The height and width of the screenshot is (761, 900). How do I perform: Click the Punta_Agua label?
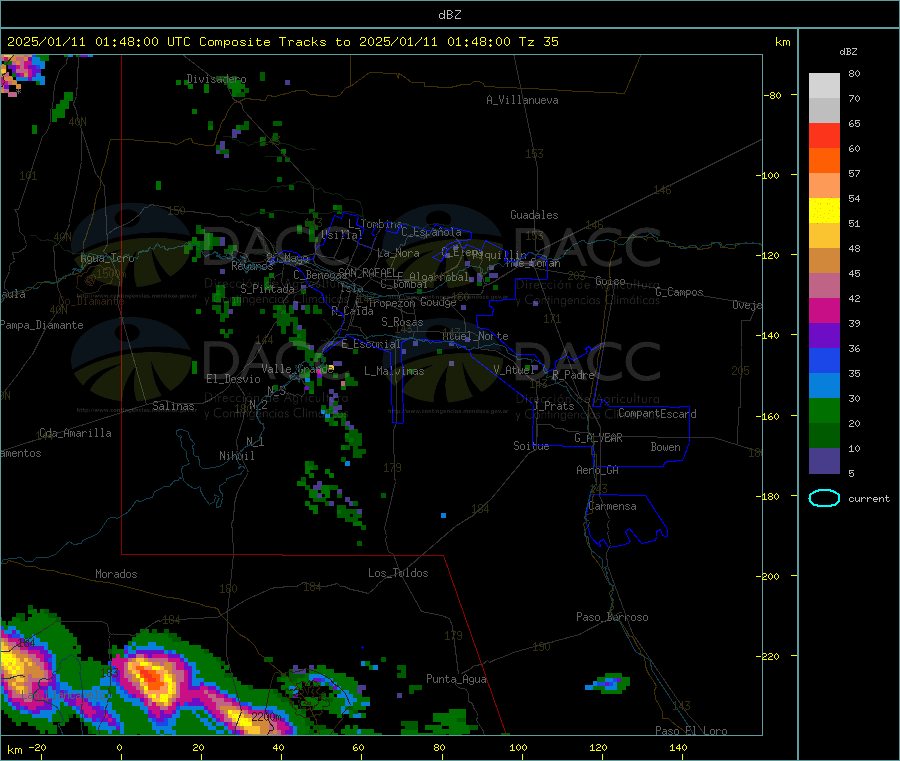click(456, 679)
